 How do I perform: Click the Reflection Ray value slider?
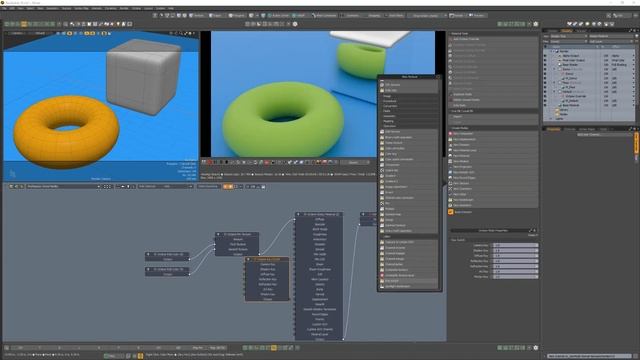coord(515,261)
